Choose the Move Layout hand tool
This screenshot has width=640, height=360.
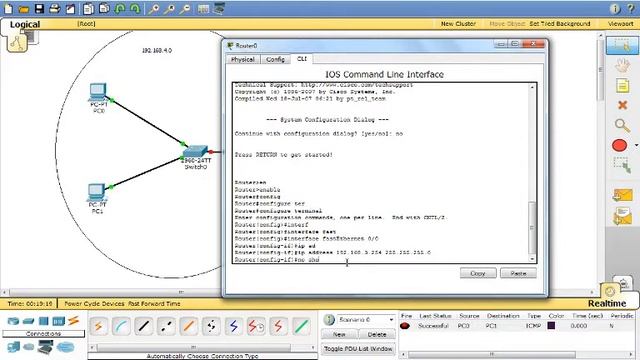click(622, 65)
